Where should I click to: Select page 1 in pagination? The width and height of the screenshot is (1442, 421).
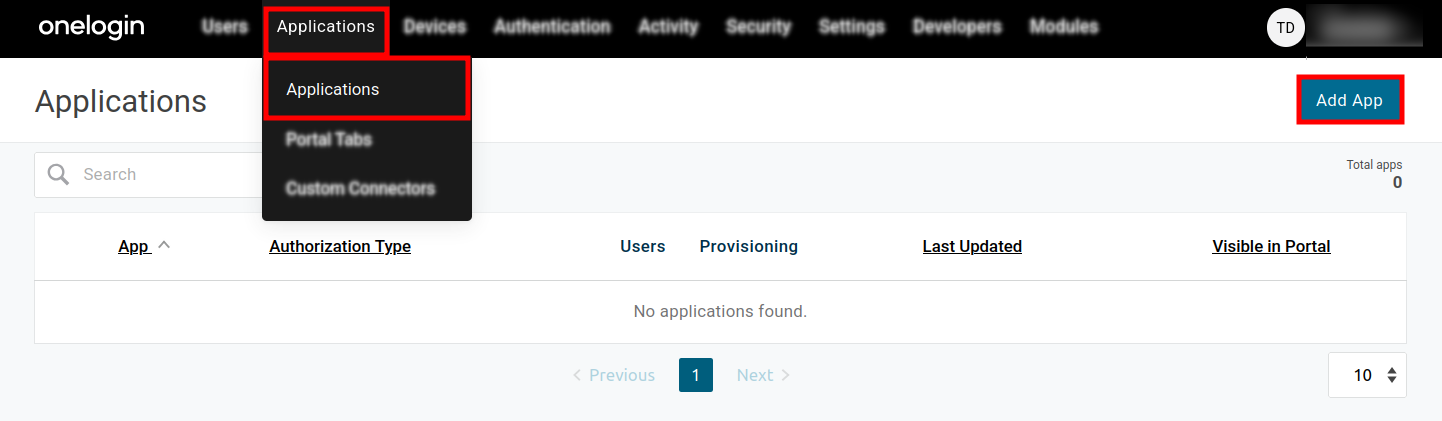pos(695,375)
